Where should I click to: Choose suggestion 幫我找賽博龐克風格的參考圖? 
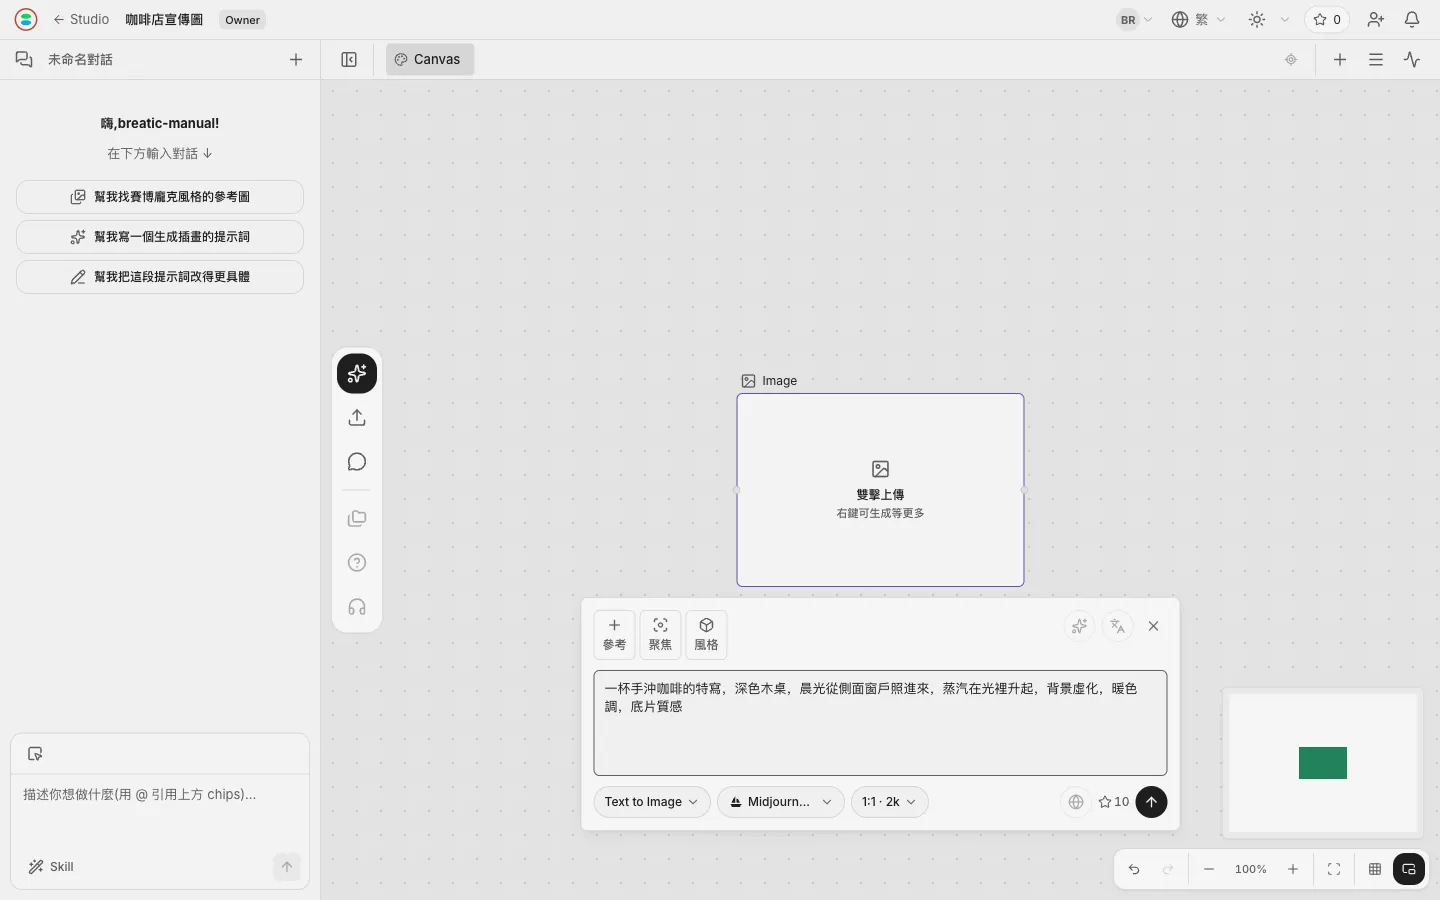(160, 197)
